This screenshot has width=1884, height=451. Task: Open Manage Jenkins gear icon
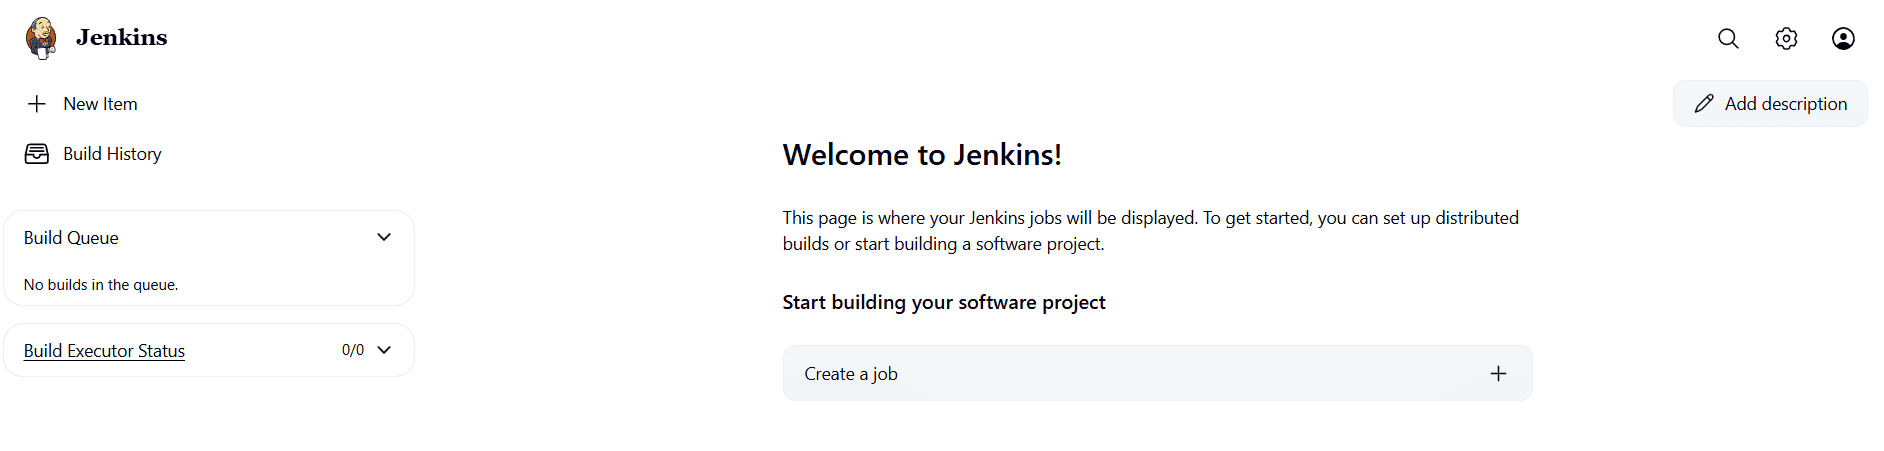tap(1786, 38)
